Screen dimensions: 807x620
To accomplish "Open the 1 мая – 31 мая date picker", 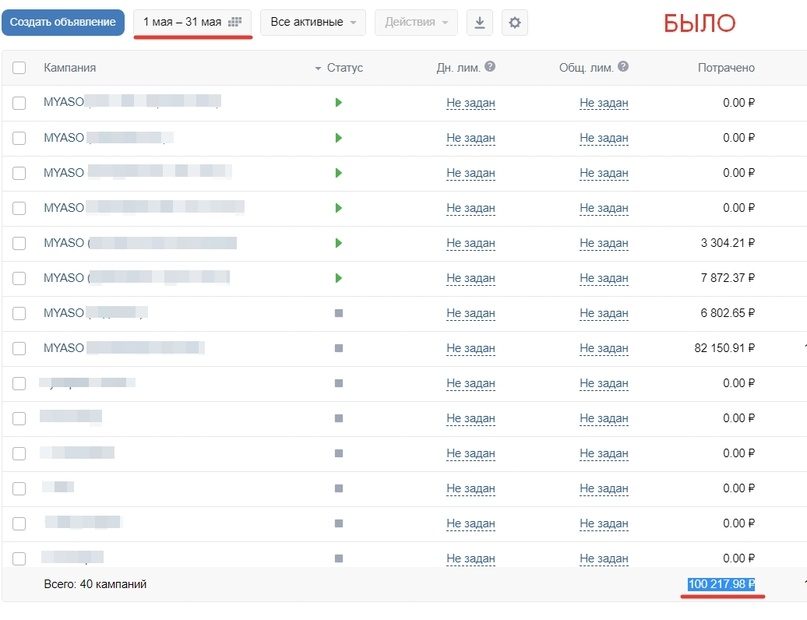I will [192, 23].
